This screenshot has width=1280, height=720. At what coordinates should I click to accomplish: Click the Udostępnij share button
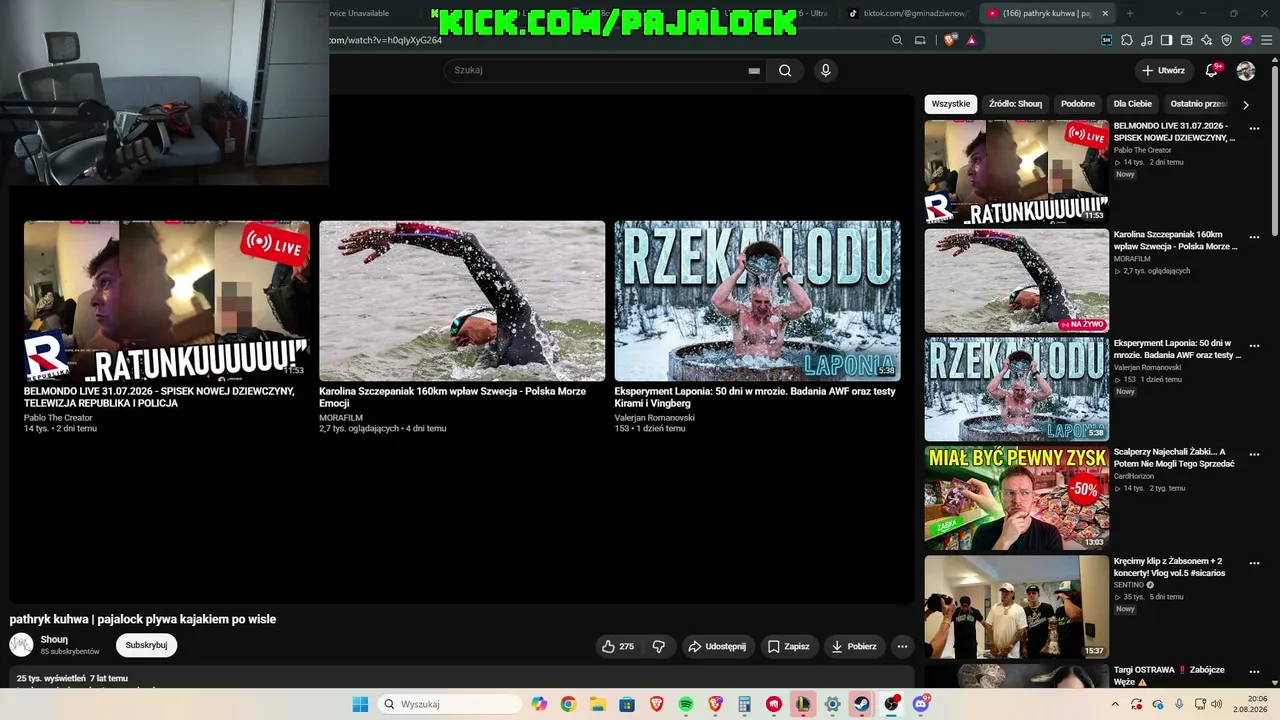tap(716, 646)
